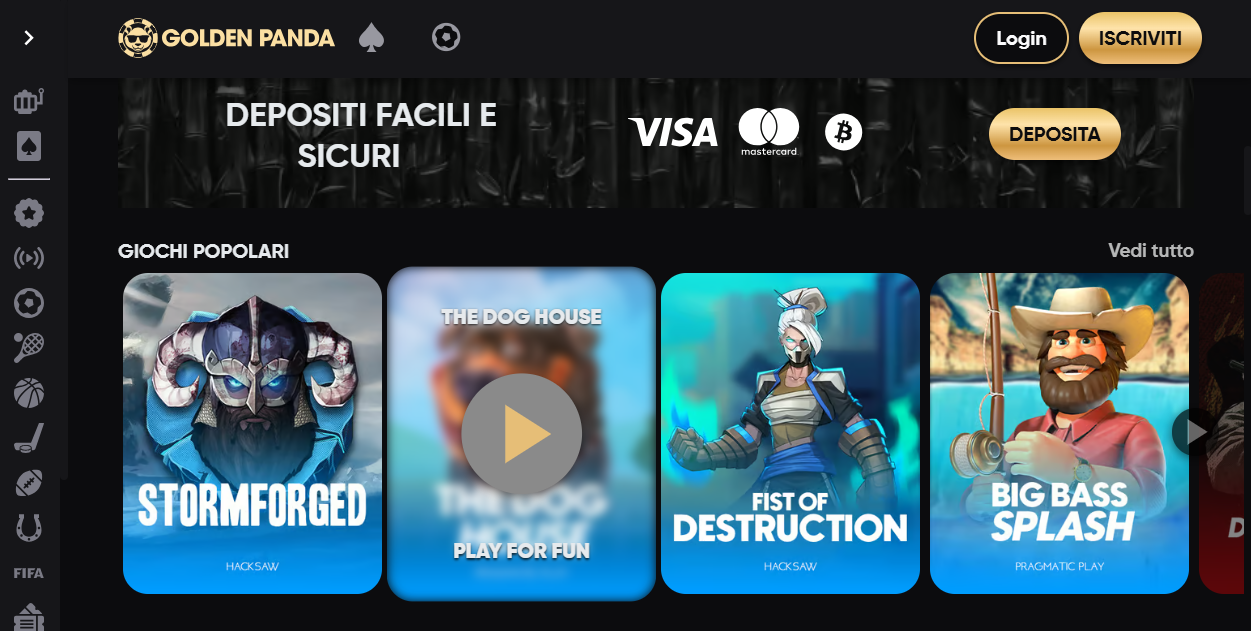Viewport: 1251px width, 631px height.
Task: Open the Stormforged game thumbnail
Action: pos(252,433)
